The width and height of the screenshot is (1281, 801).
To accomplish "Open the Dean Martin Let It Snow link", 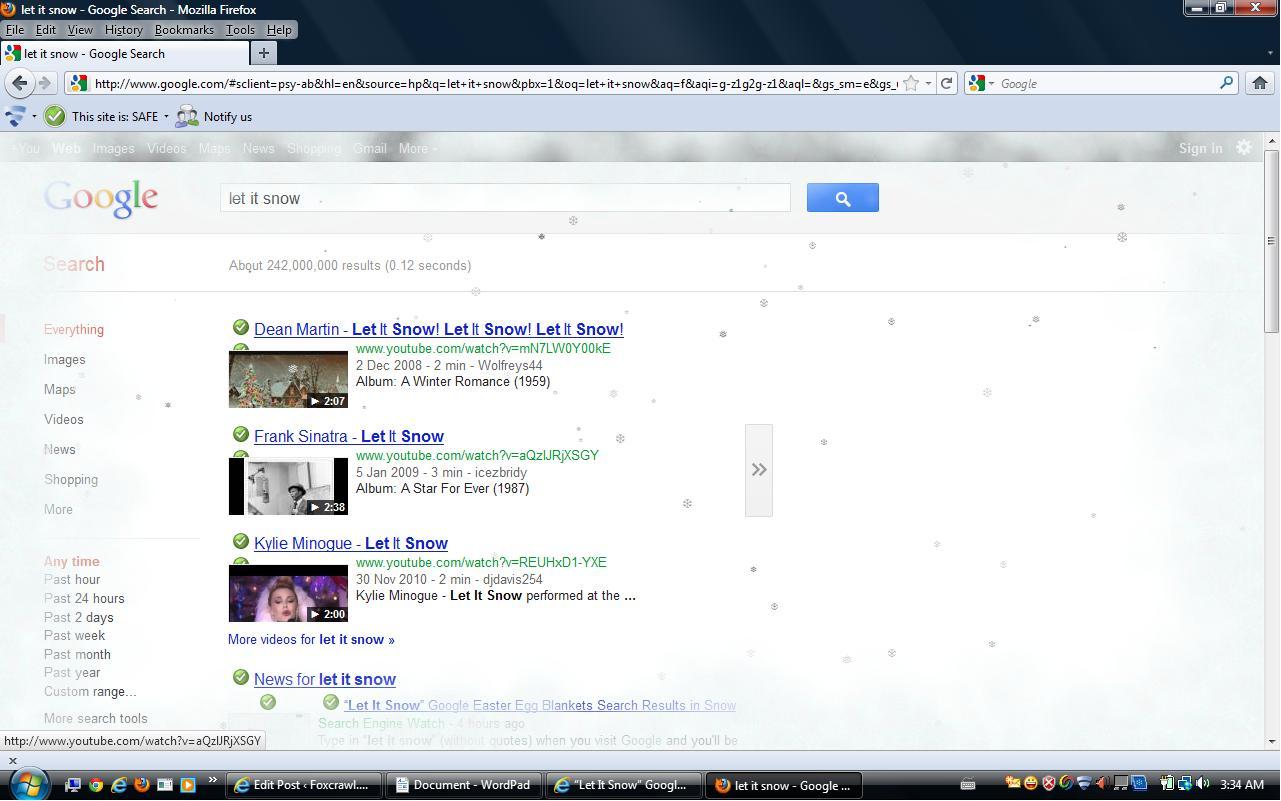I will click(x=439, y=329).
